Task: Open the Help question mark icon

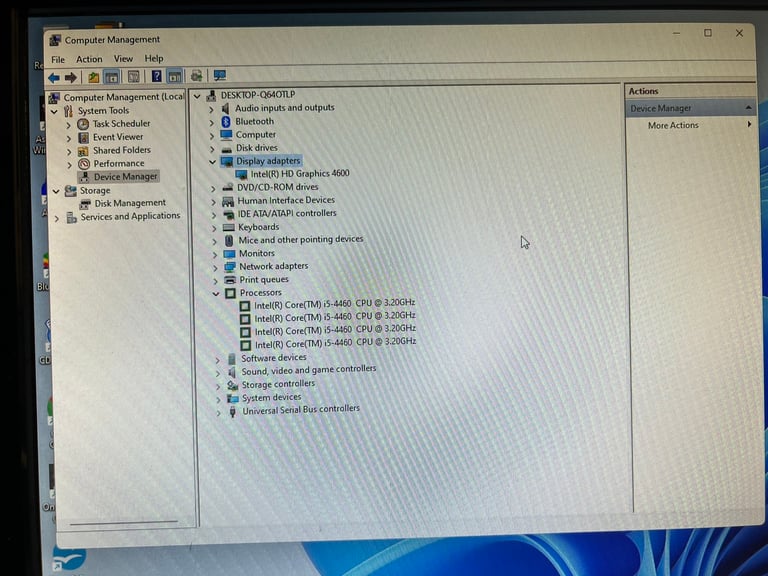Action: pos(156,76)
